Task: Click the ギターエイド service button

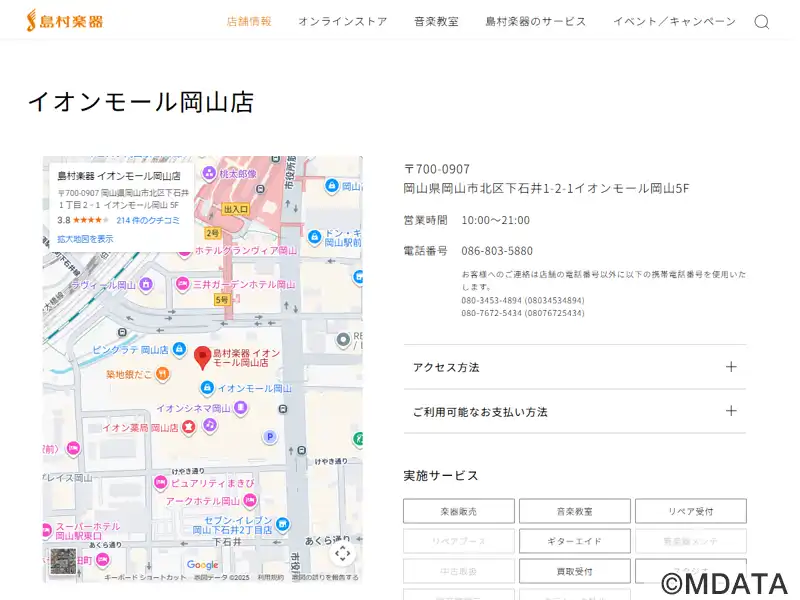Action: (x=575, y=541)
